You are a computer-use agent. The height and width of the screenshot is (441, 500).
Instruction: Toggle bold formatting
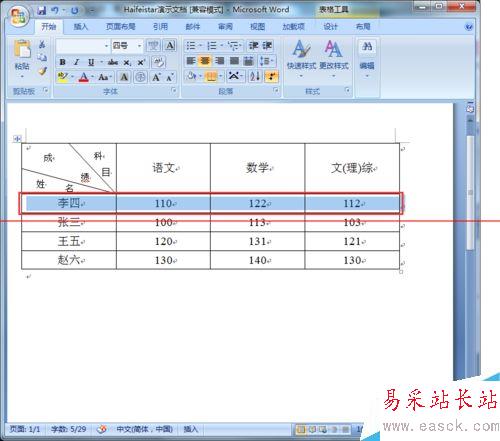62,62
